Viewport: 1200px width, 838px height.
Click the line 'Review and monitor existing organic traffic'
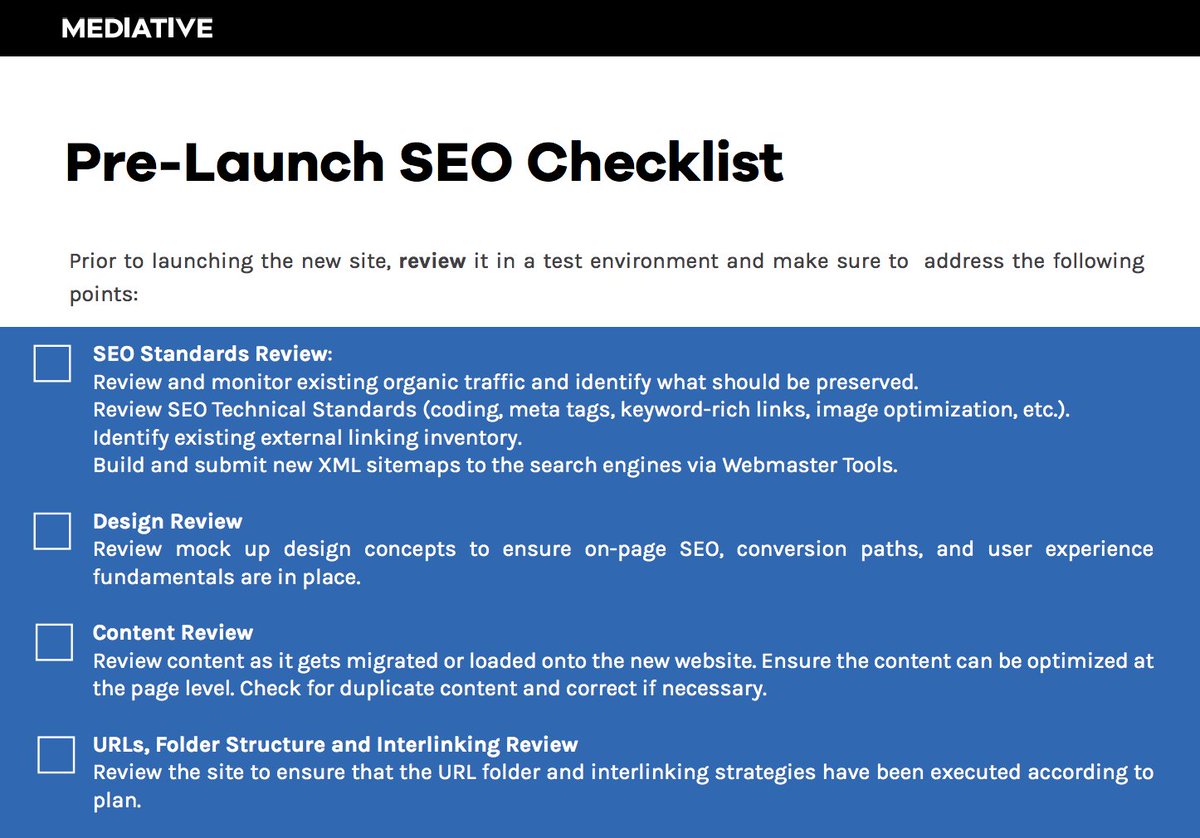point(506,382)
